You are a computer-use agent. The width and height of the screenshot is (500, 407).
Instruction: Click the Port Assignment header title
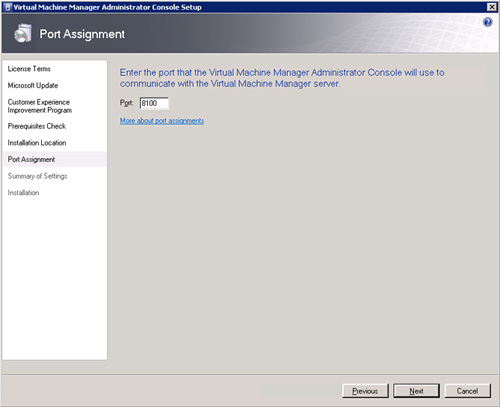pos(82,34)
